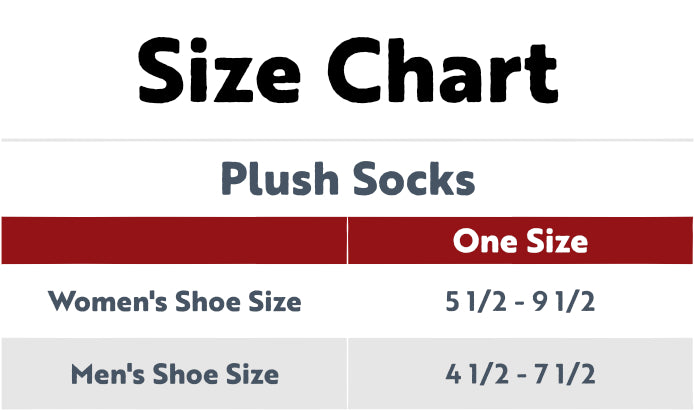
Task: Pick the men's minimum size "4 1/2"
Action: (x=473, y=375)
